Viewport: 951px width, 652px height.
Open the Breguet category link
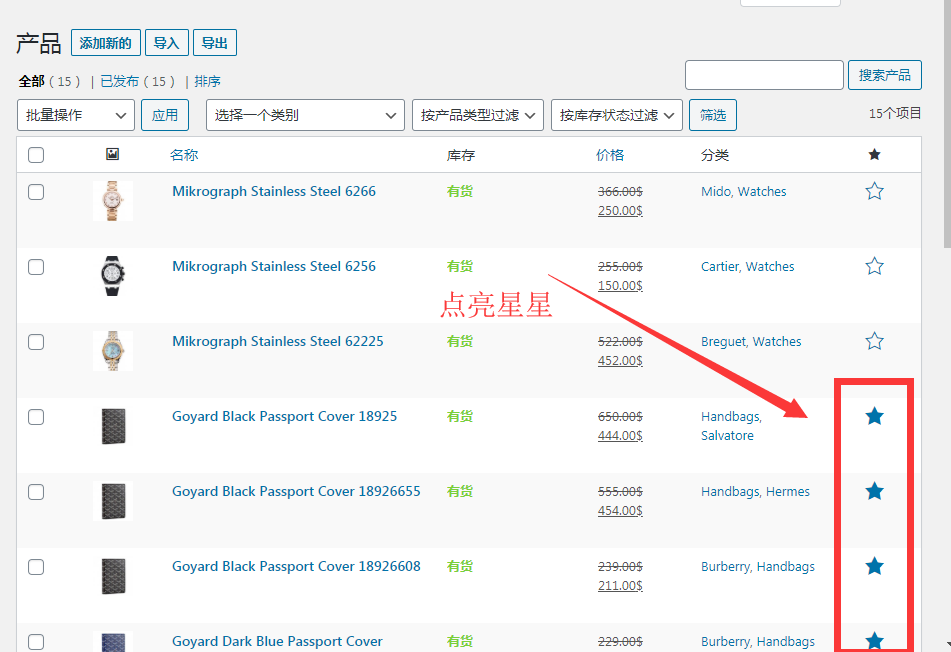coord(723,341)
